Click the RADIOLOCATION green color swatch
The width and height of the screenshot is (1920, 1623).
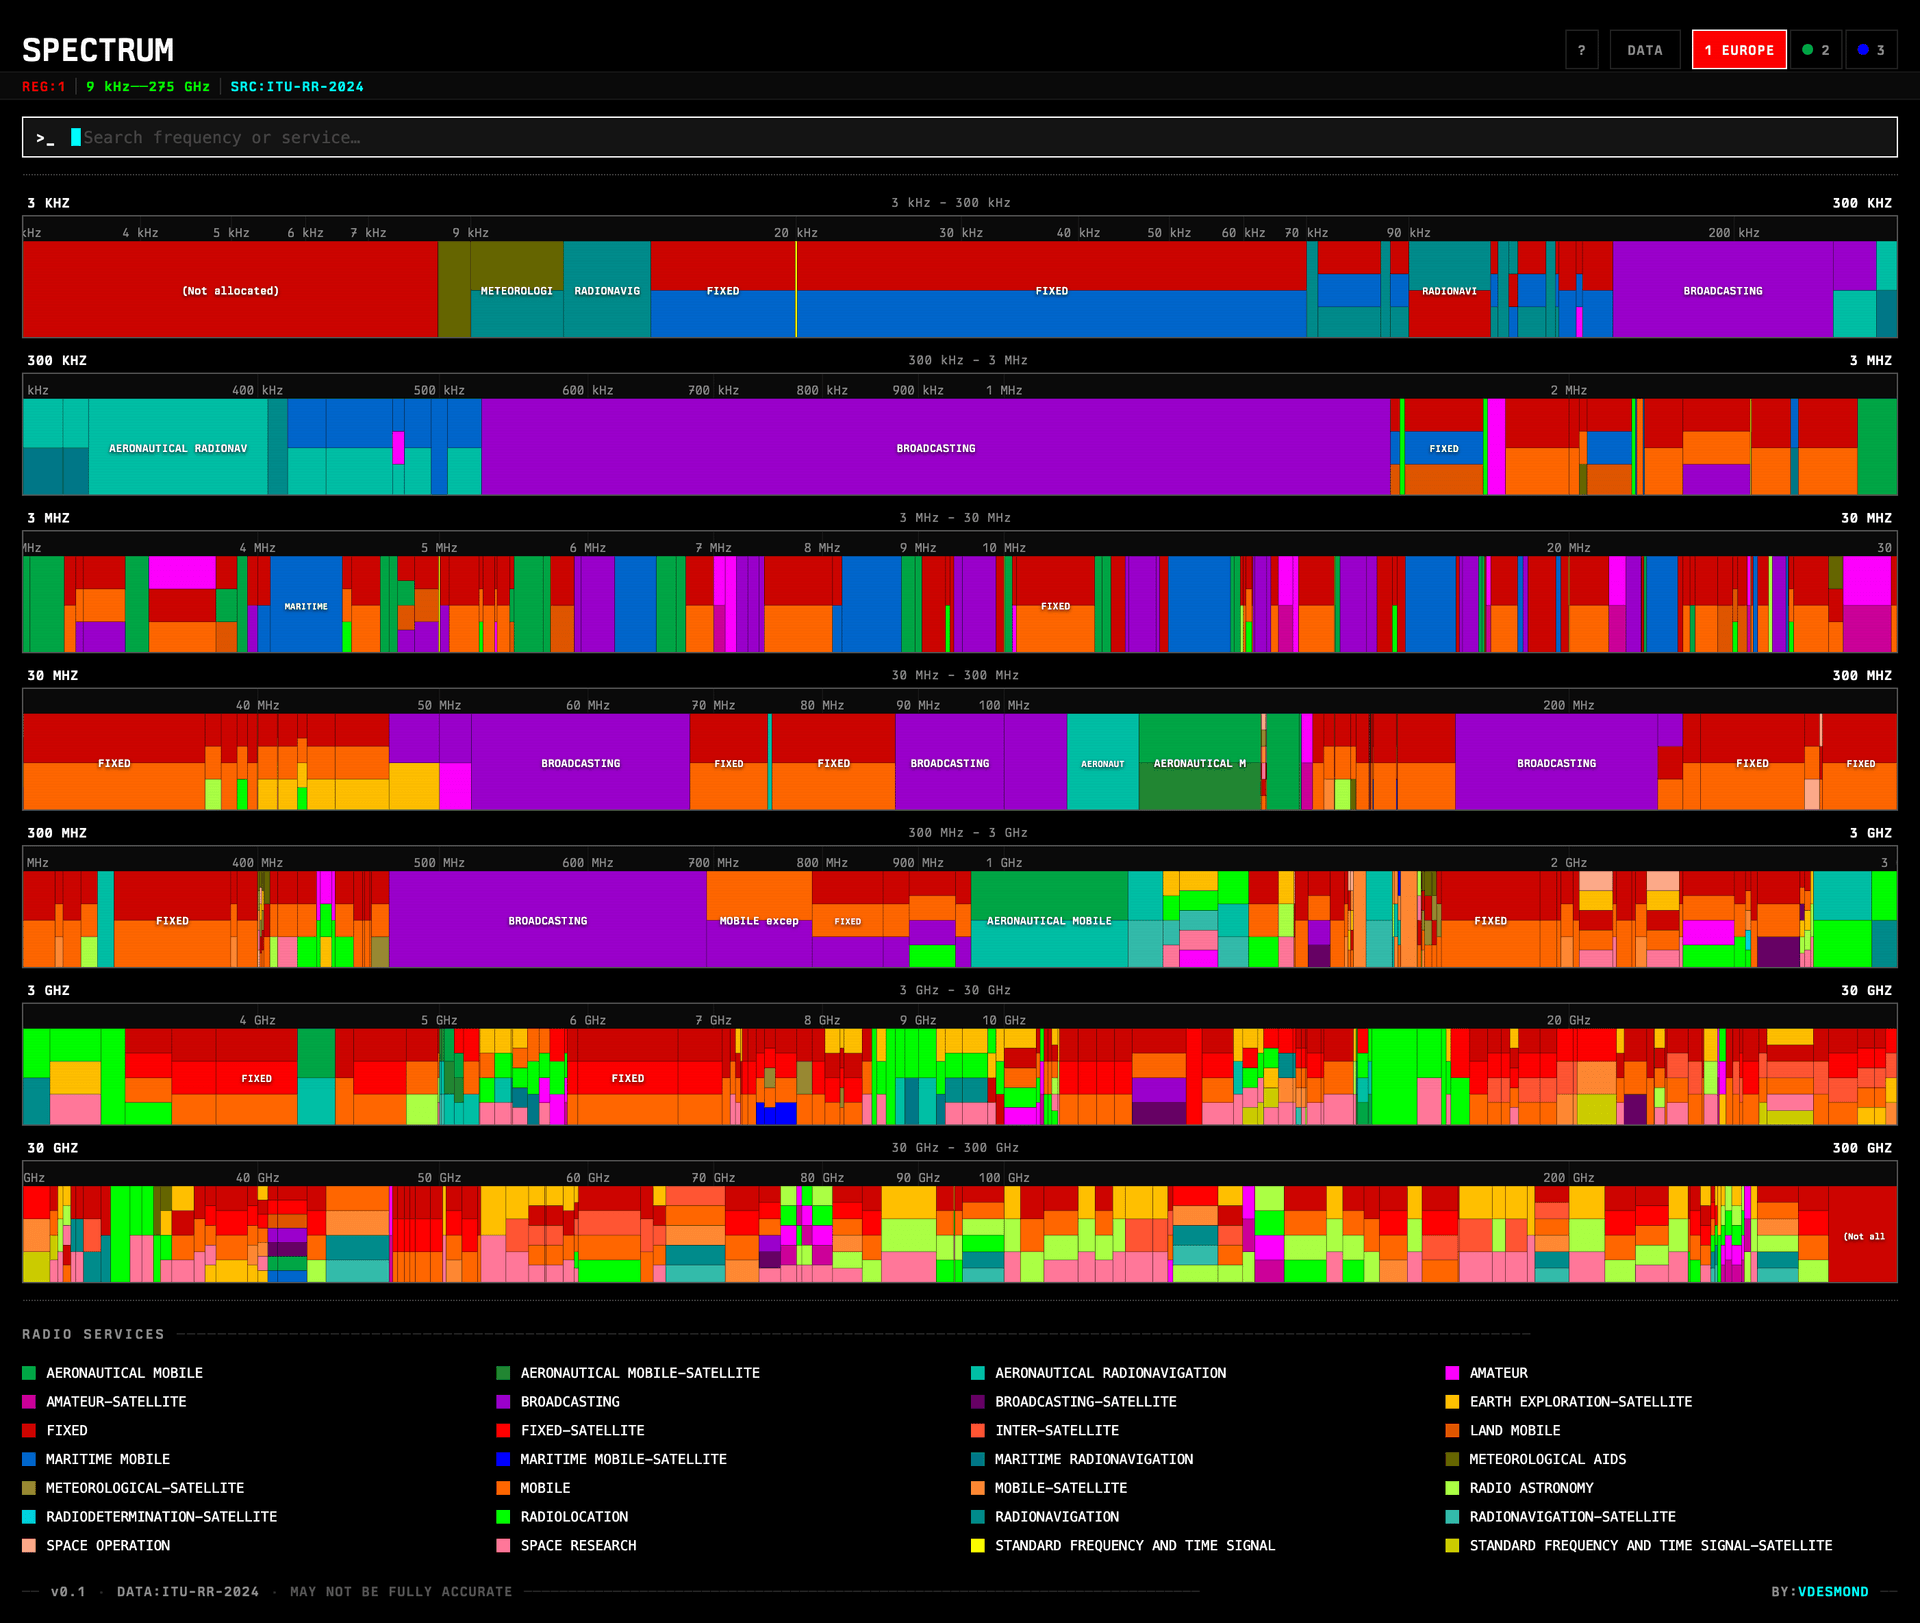click(501, 1516)
